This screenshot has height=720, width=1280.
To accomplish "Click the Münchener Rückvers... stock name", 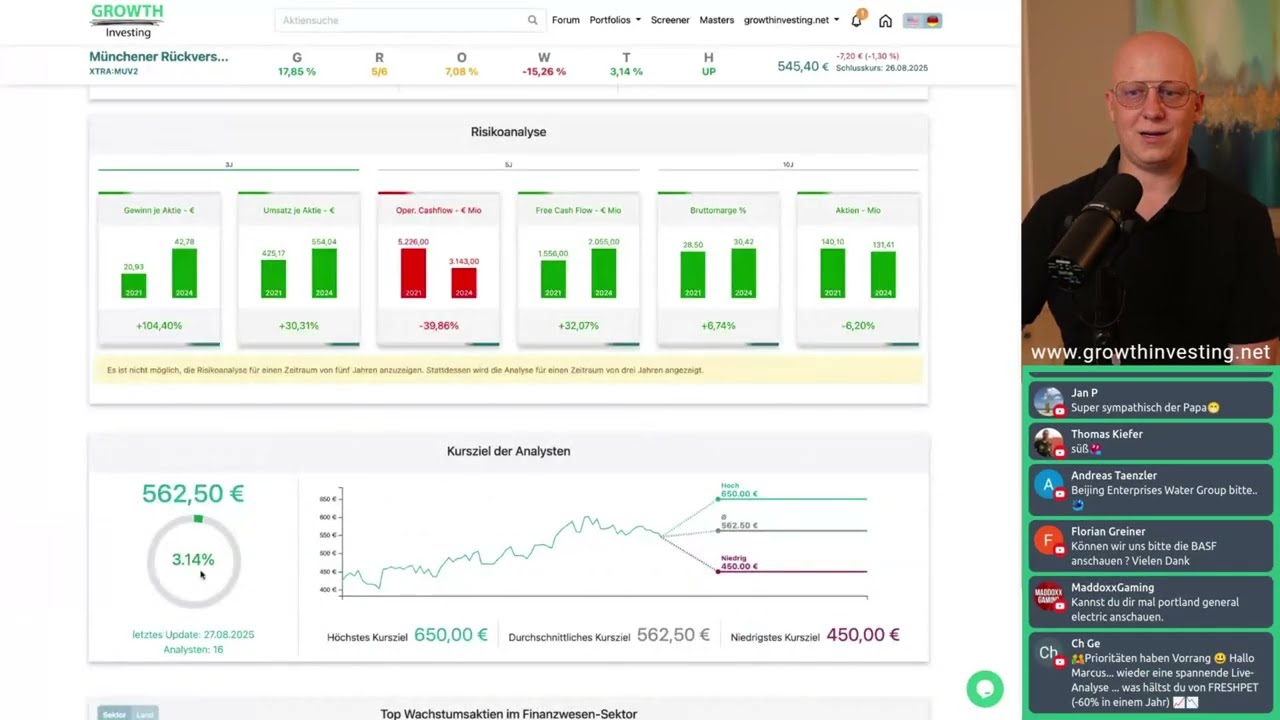I will pyautogui.click(x=158, y=57).
